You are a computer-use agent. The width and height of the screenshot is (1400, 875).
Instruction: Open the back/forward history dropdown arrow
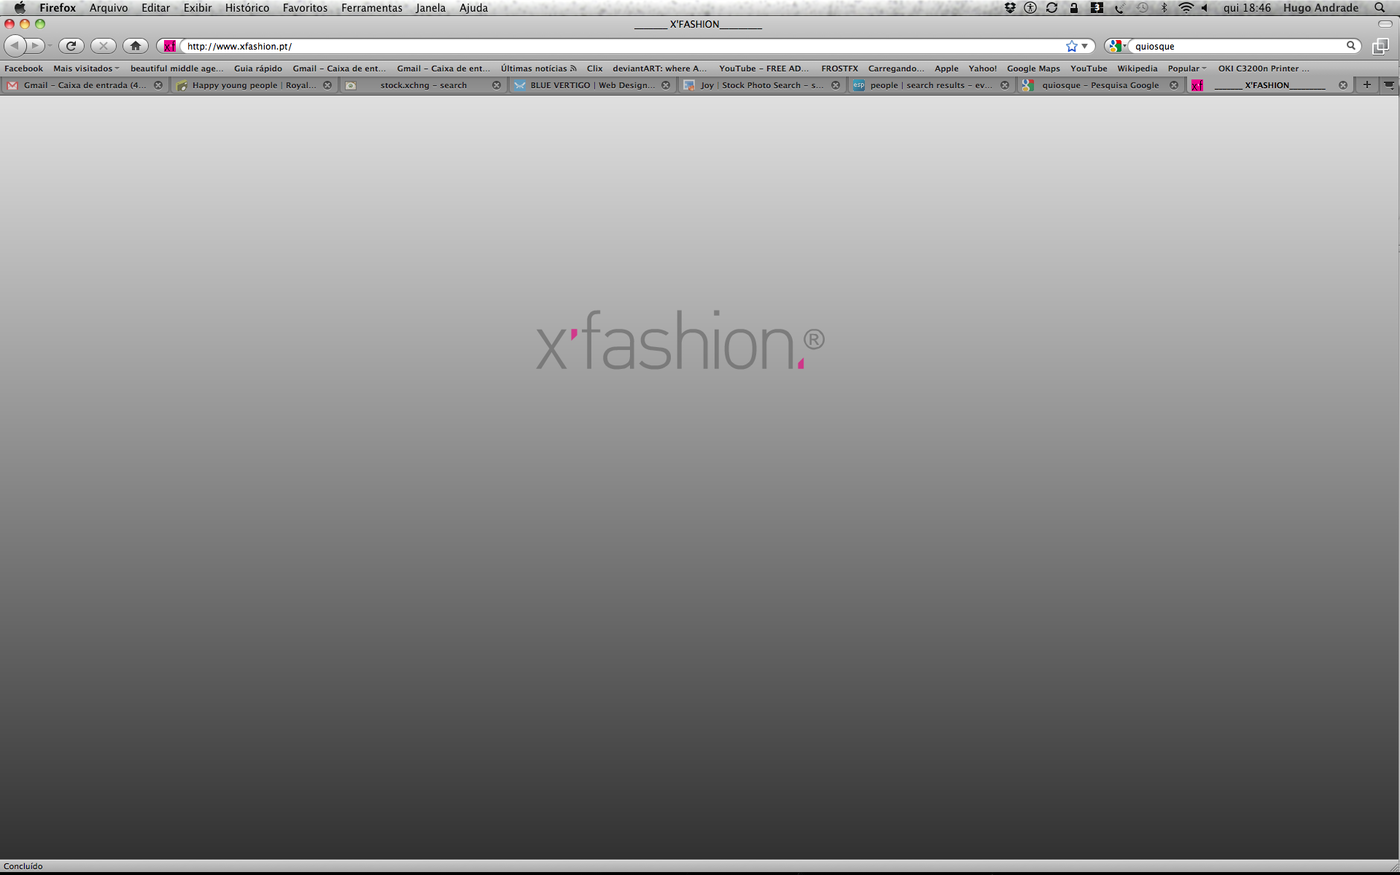pyautogui.click(x=49, y=46)
